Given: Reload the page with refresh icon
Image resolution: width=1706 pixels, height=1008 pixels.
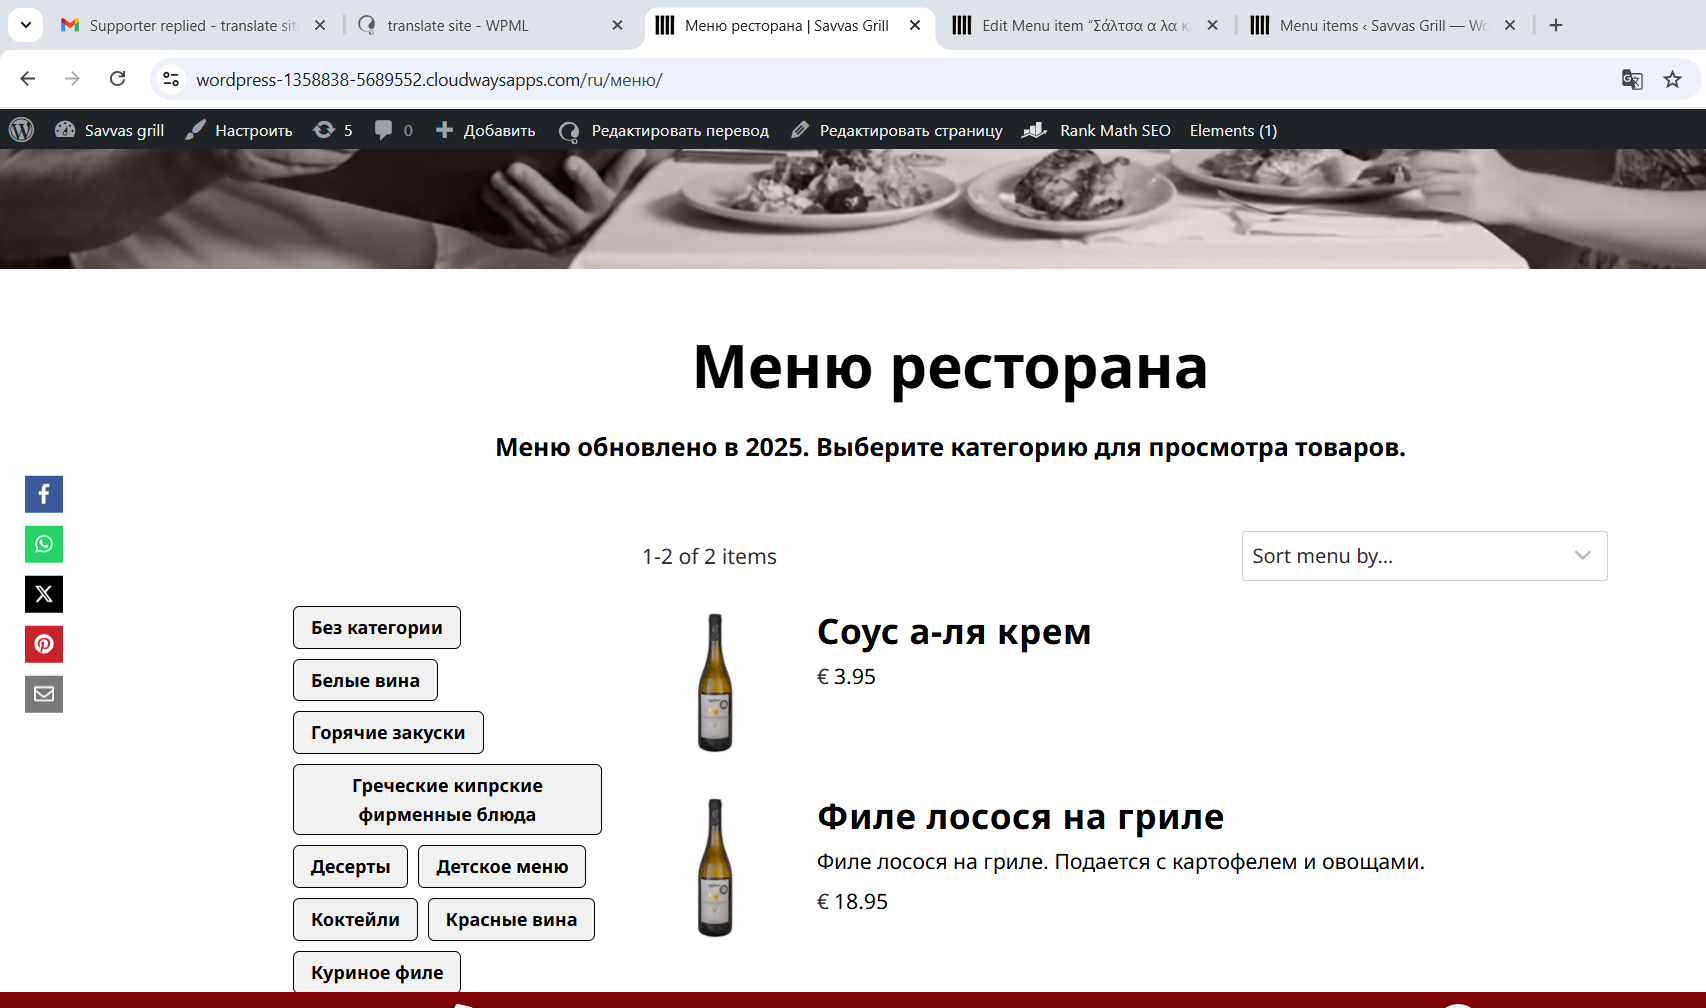Looking at the screenshot, I should (117, 79).
